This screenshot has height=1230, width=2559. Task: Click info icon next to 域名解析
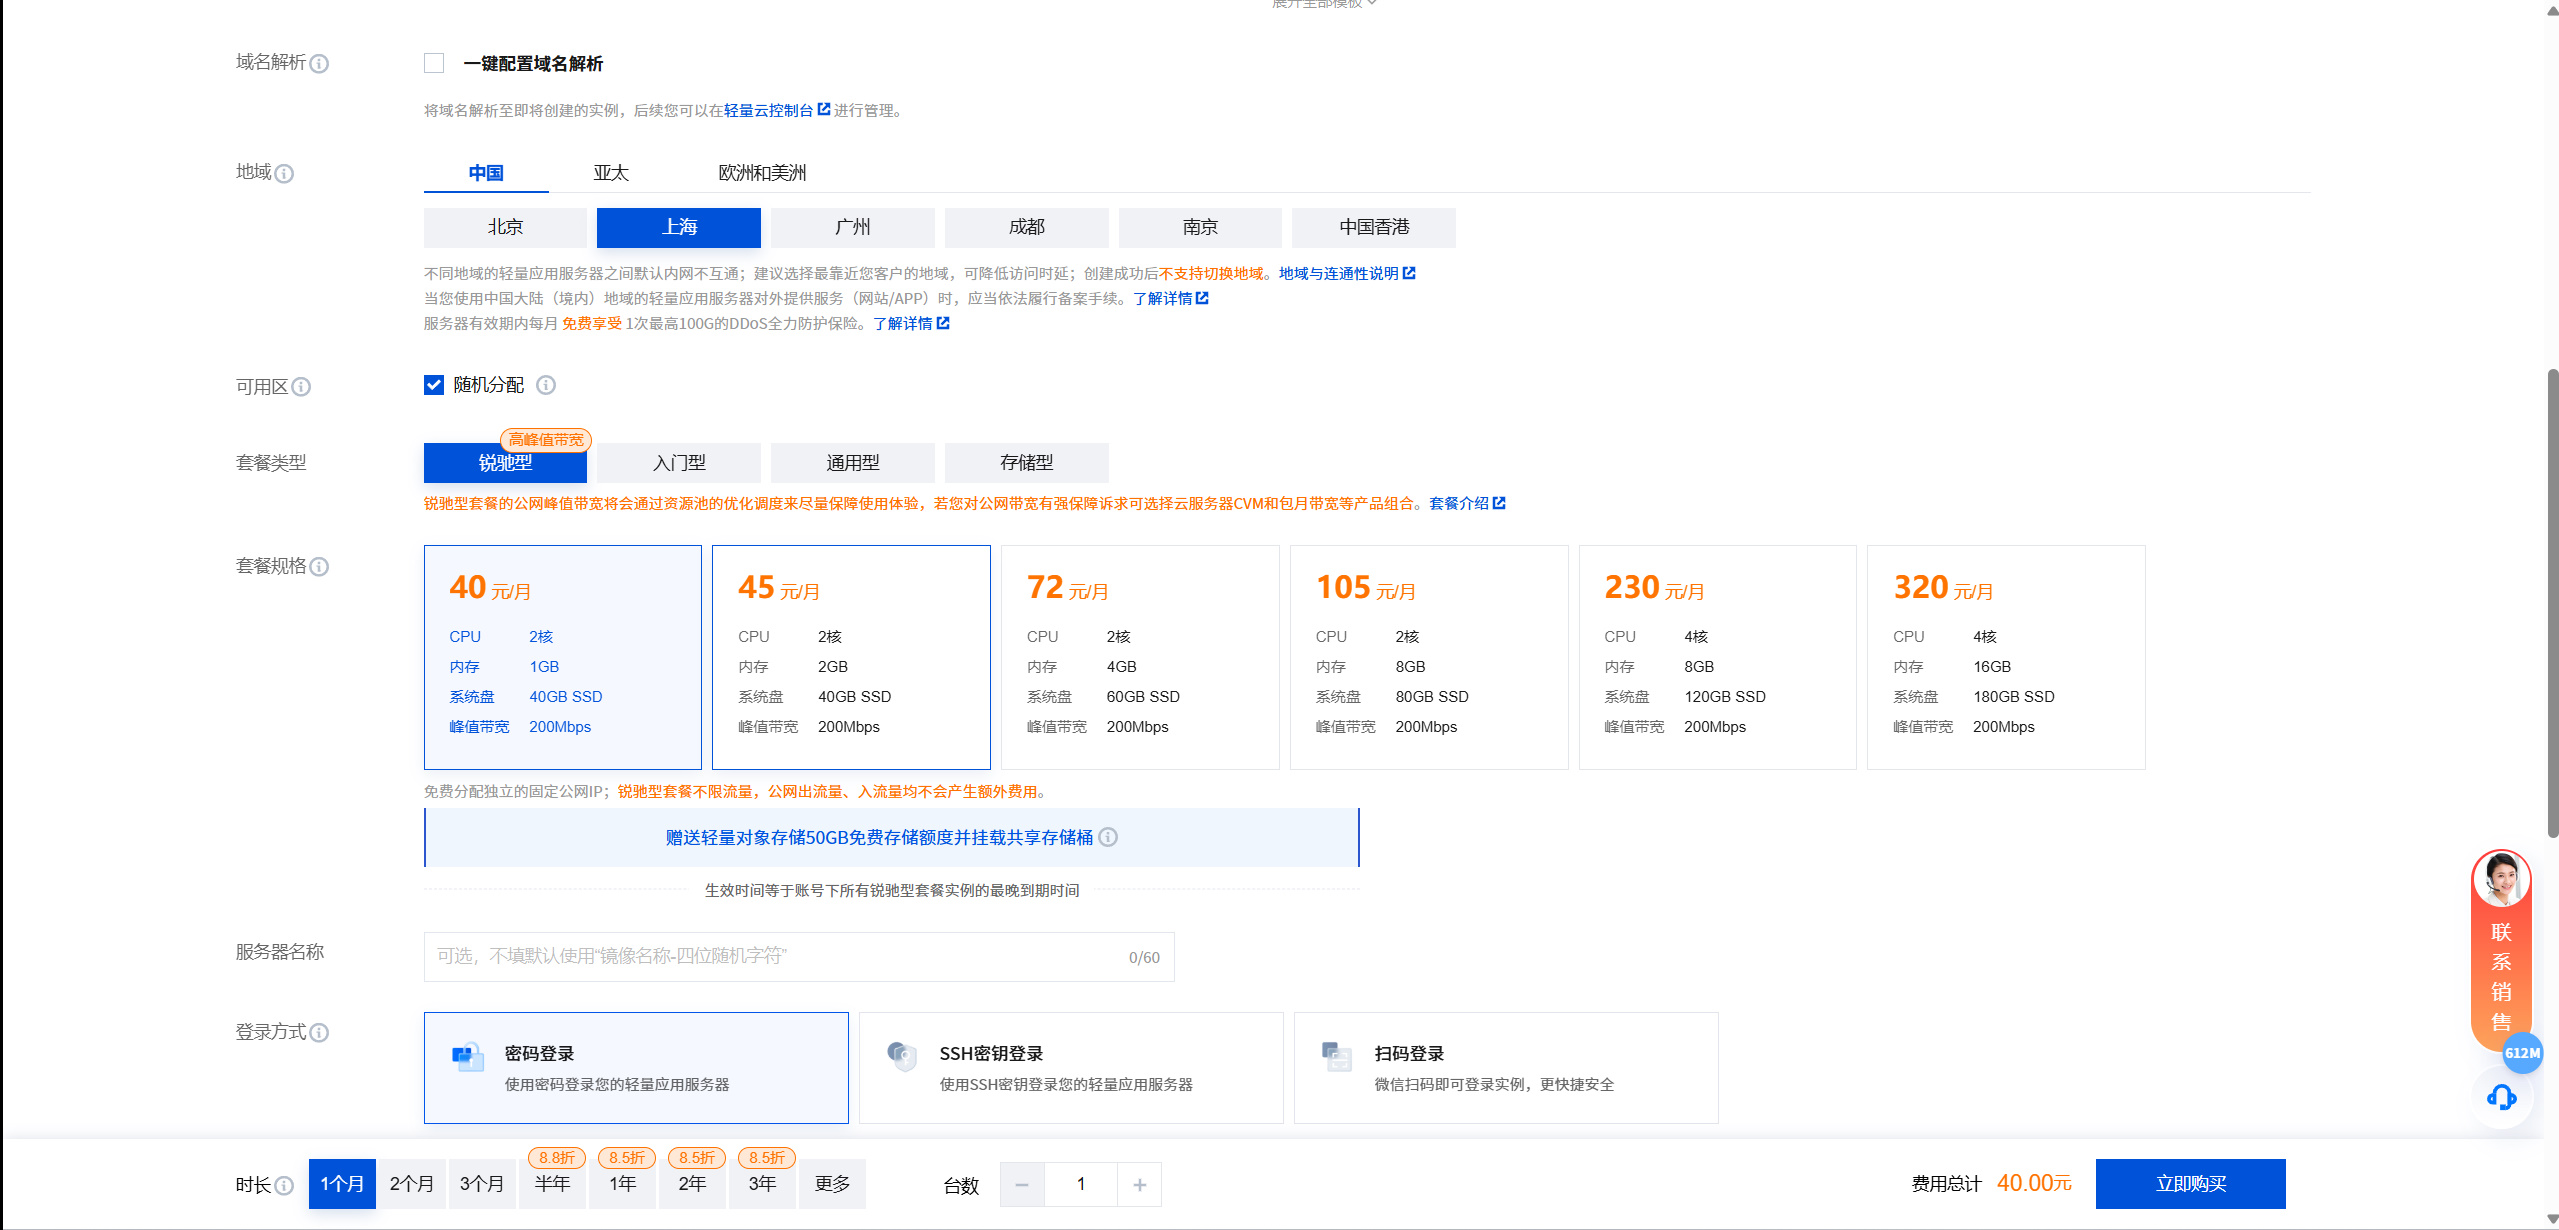pyautogui.click(x=319, y=64)
